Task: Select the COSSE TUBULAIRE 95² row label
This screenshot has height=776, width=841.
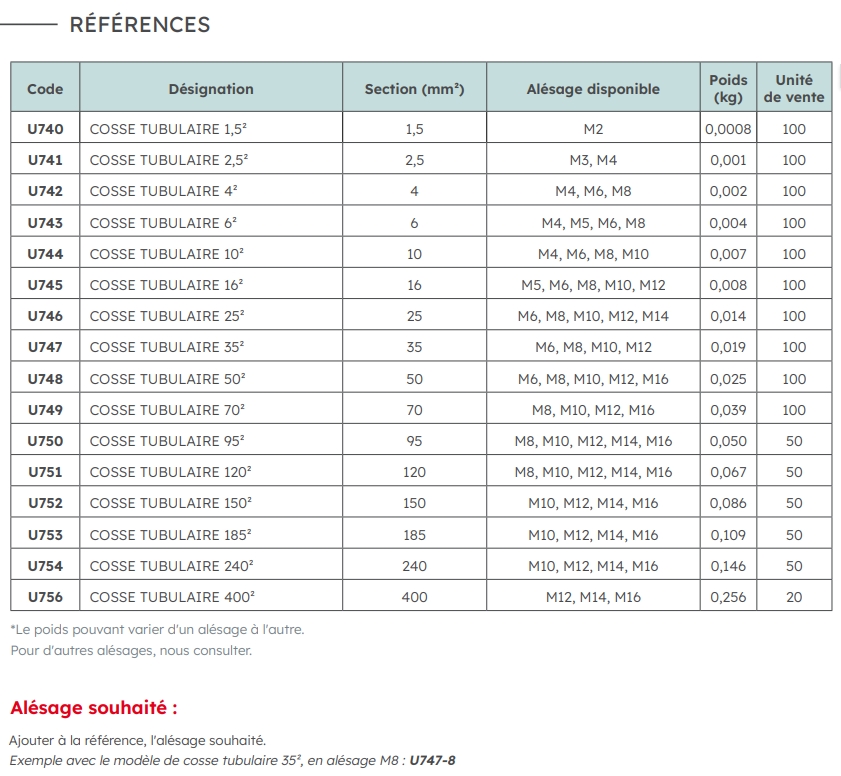Action: point(167,441)
